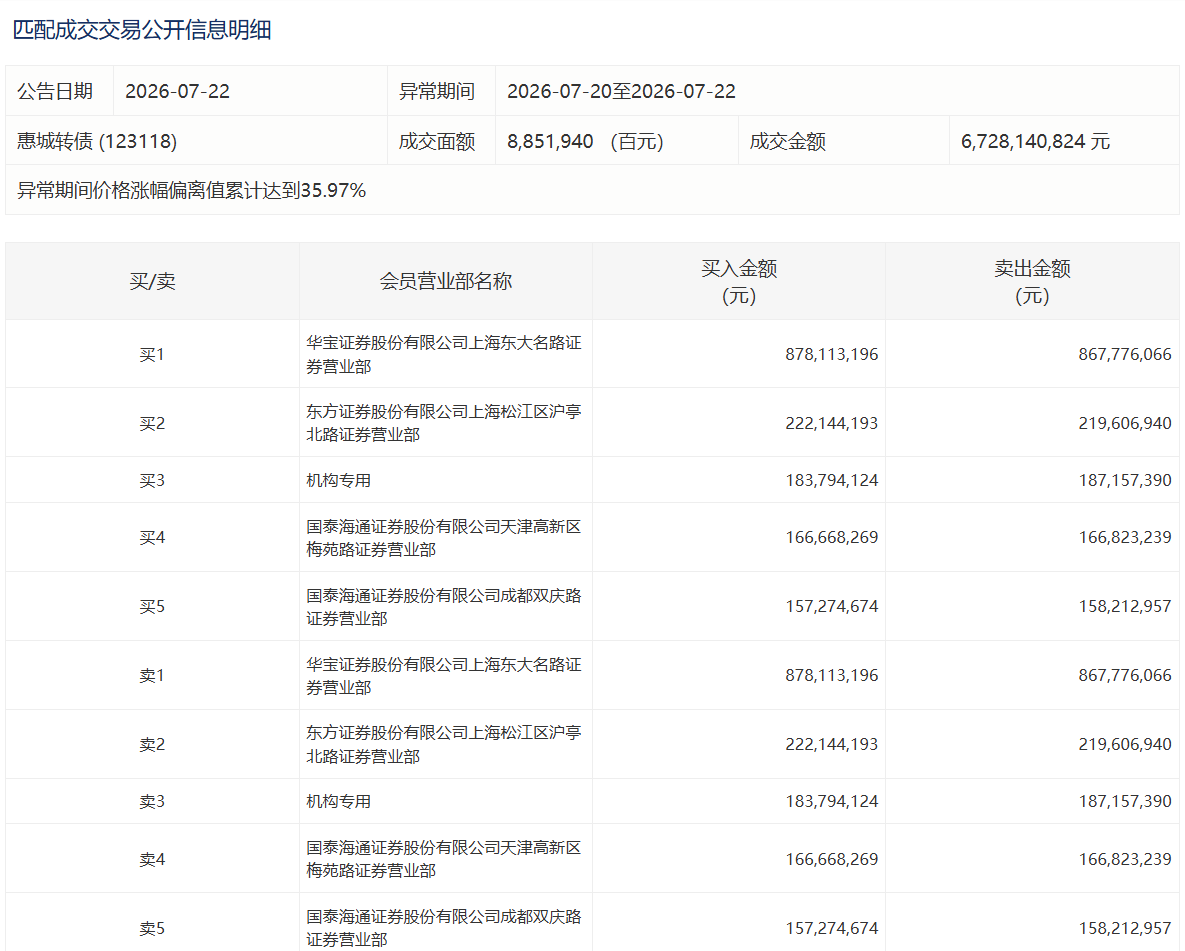Click the 异常期间 label
1185x951 pixels.
[x=437, y=91]
